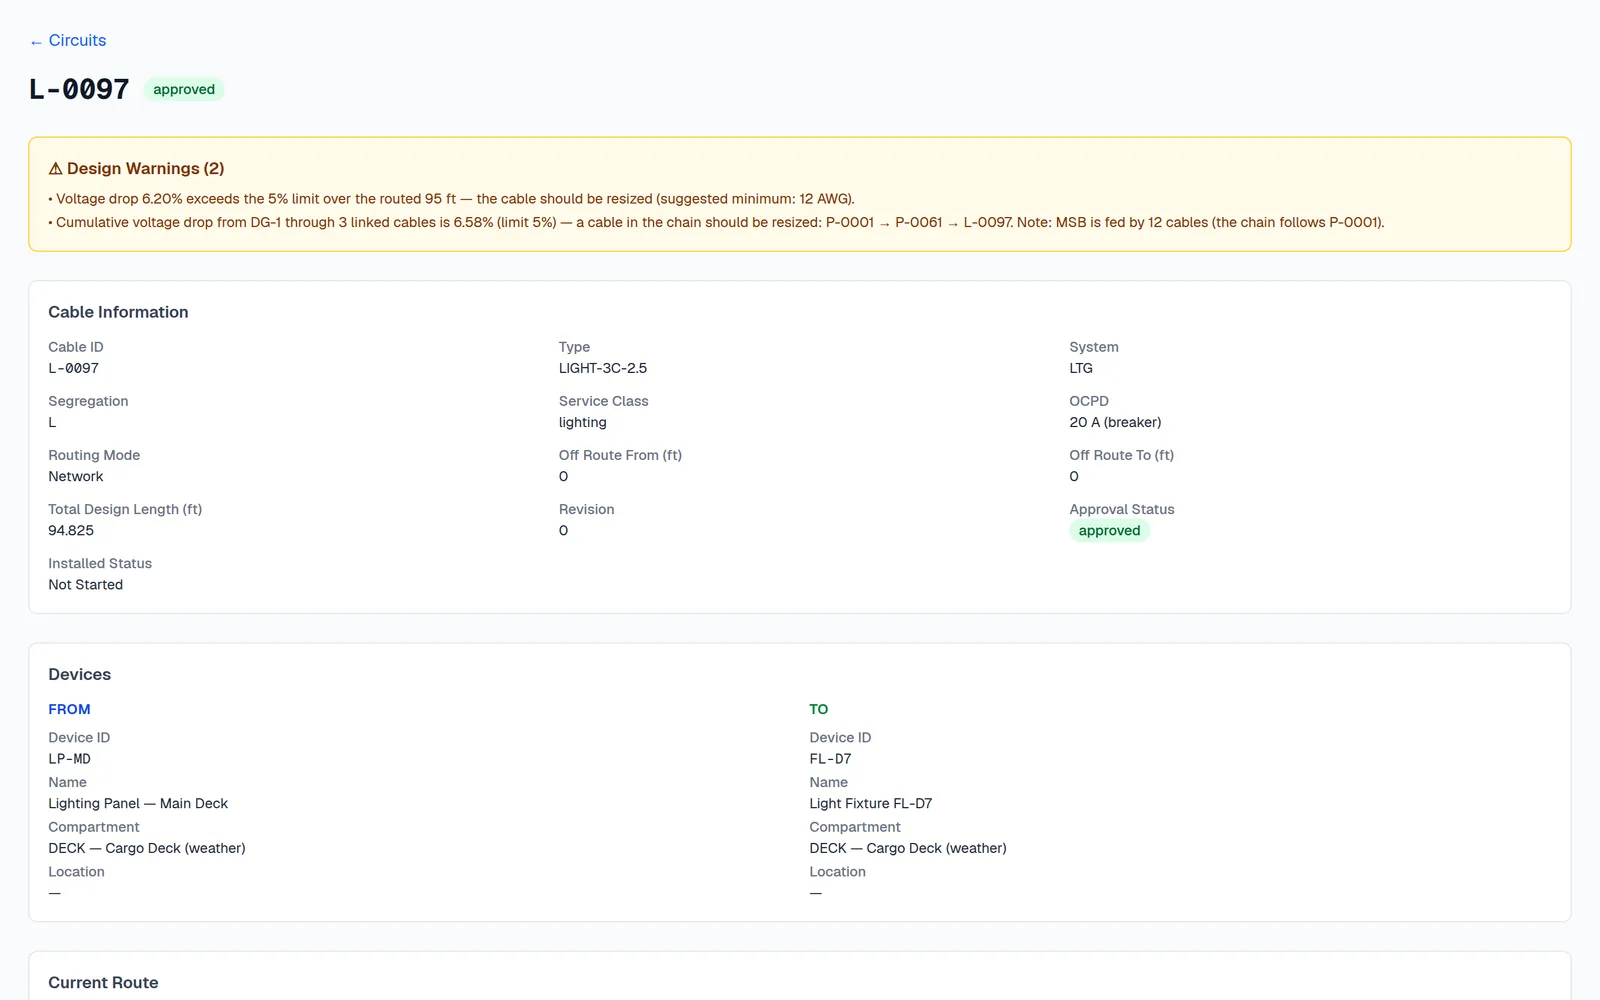The width and height of the screenshot is (1600, 1000).
Task: Click the FROM devices label
Action: pos(69,709)
